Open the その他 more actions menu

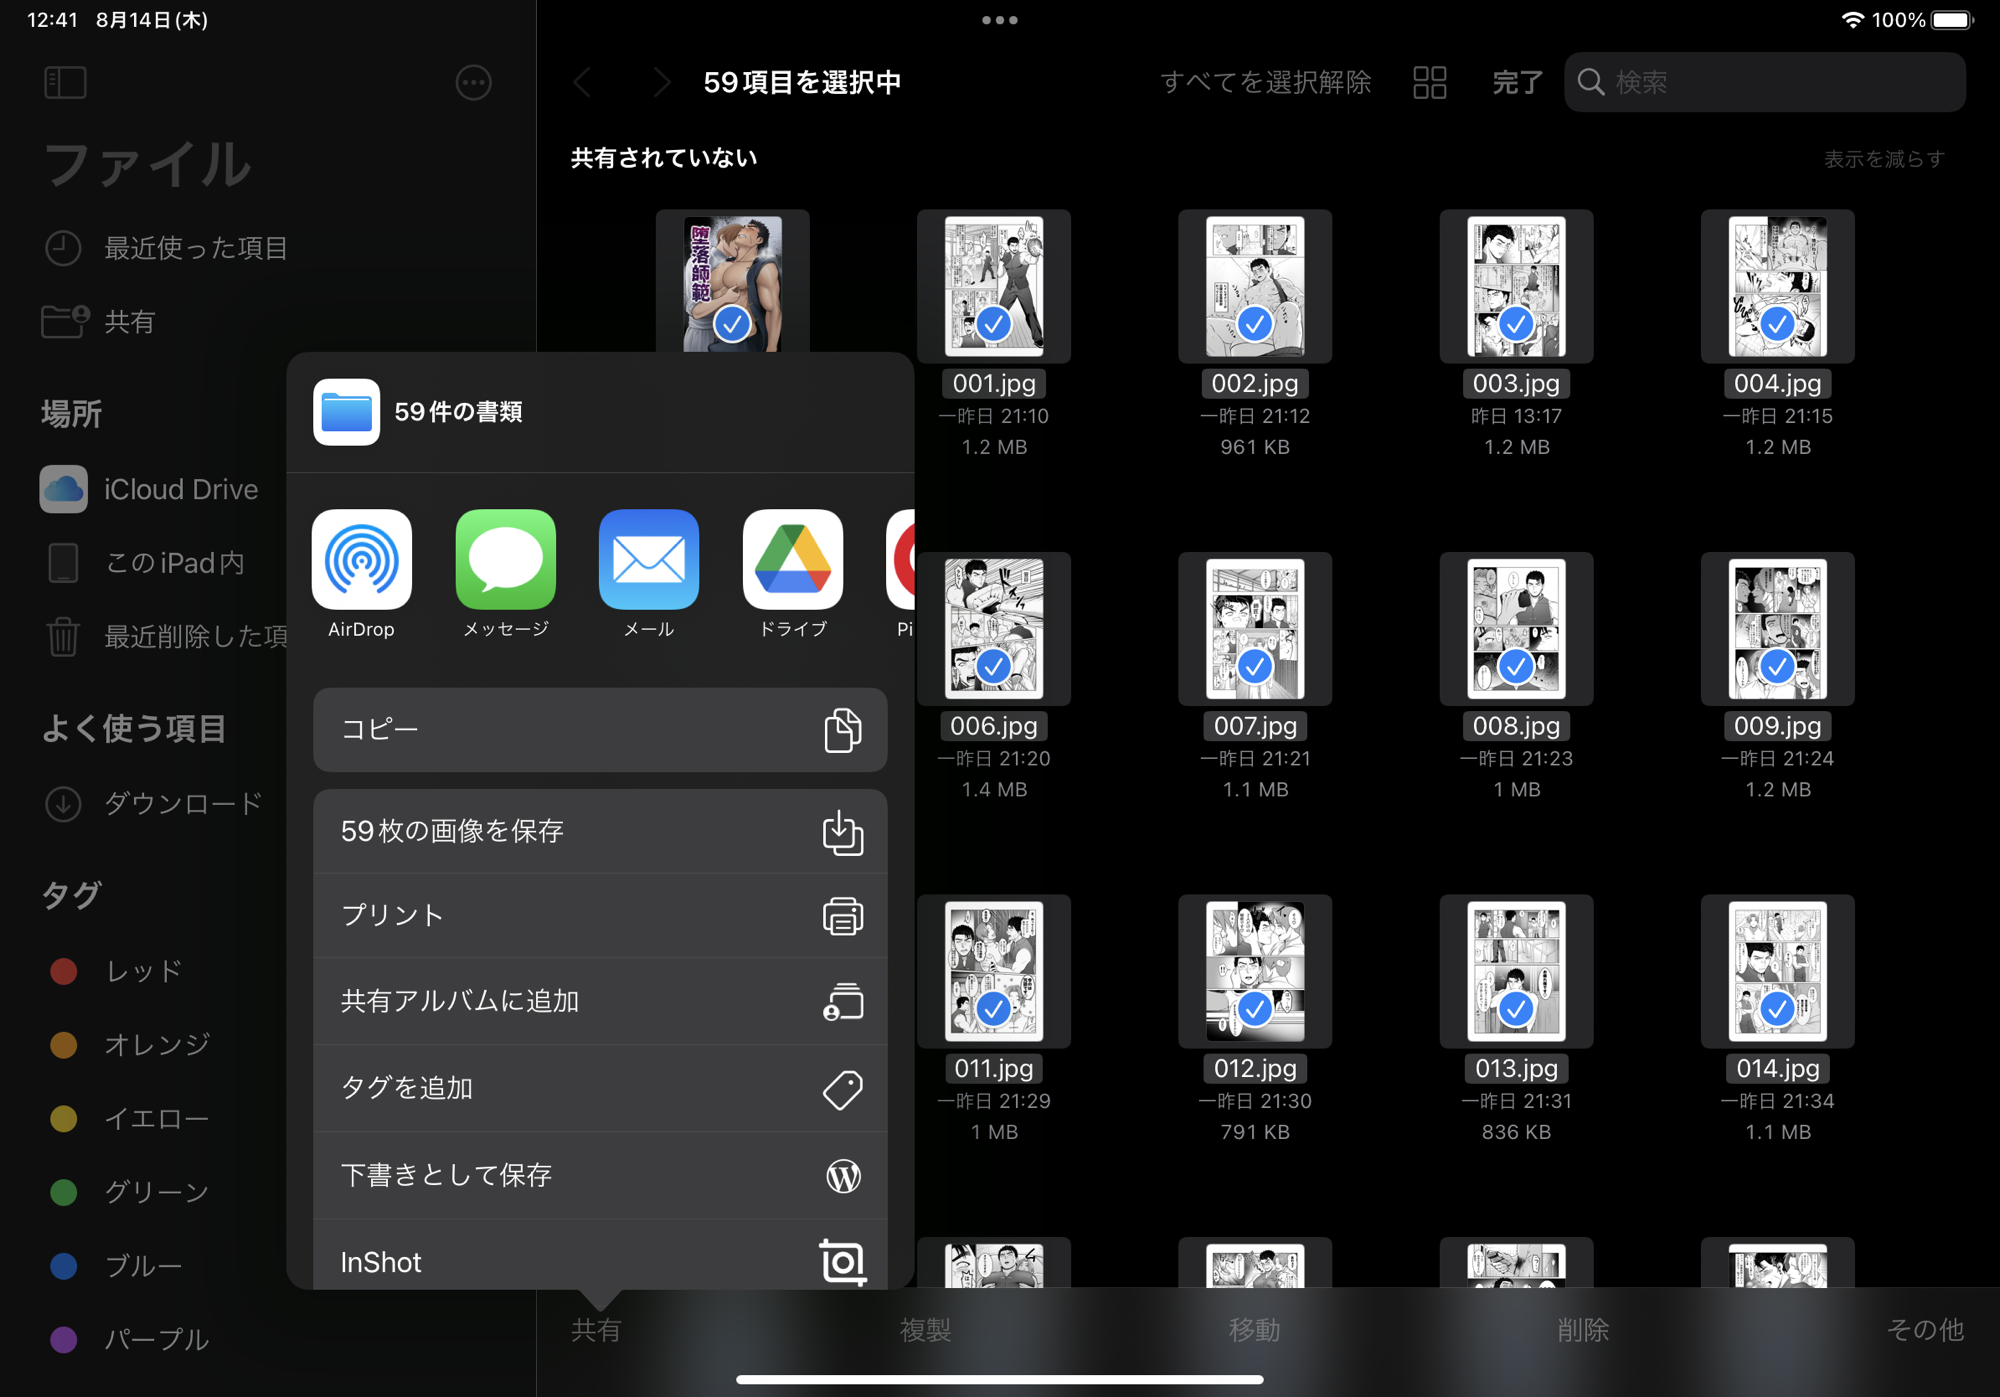1924,1329
